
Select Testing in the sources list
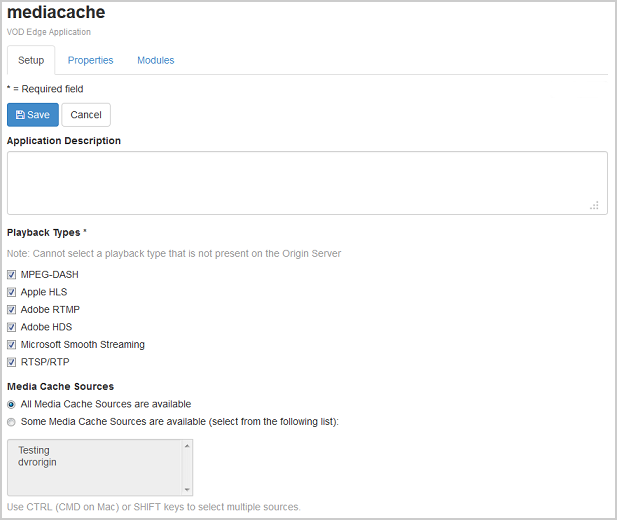34,451
